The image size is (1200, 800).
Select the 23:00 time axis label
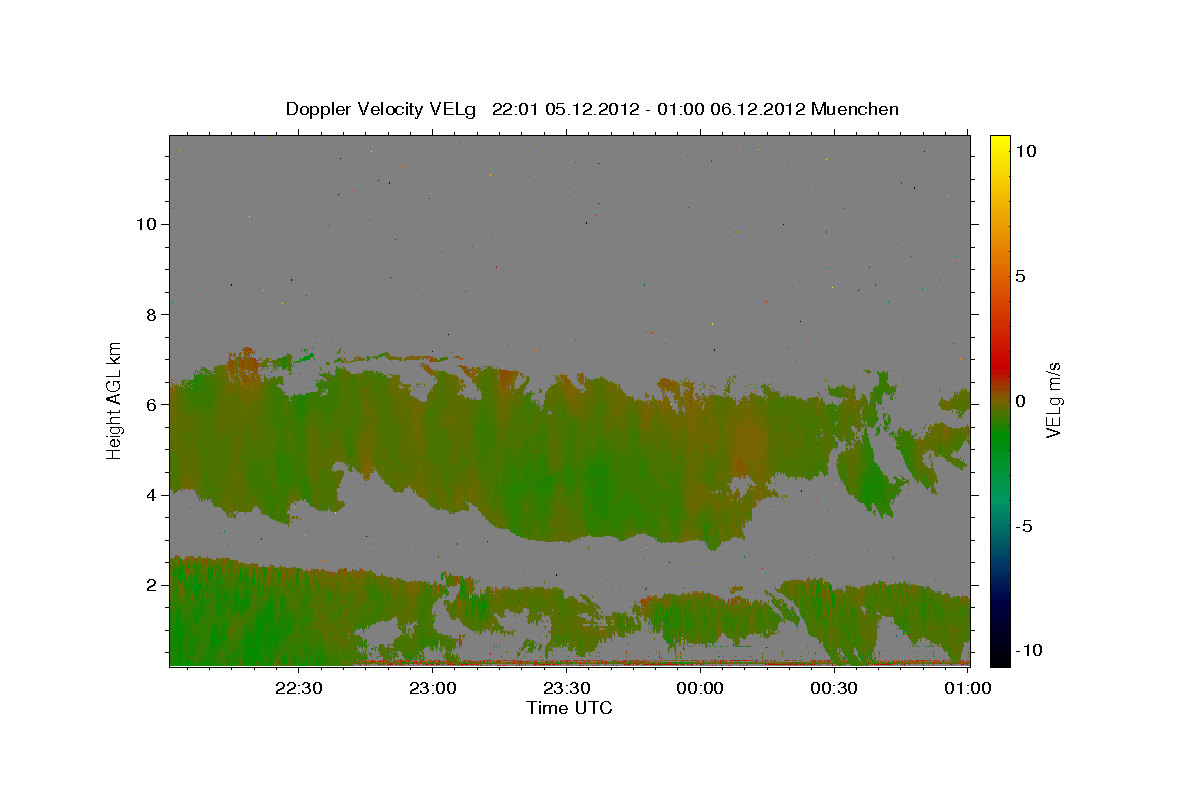(433, 688)
